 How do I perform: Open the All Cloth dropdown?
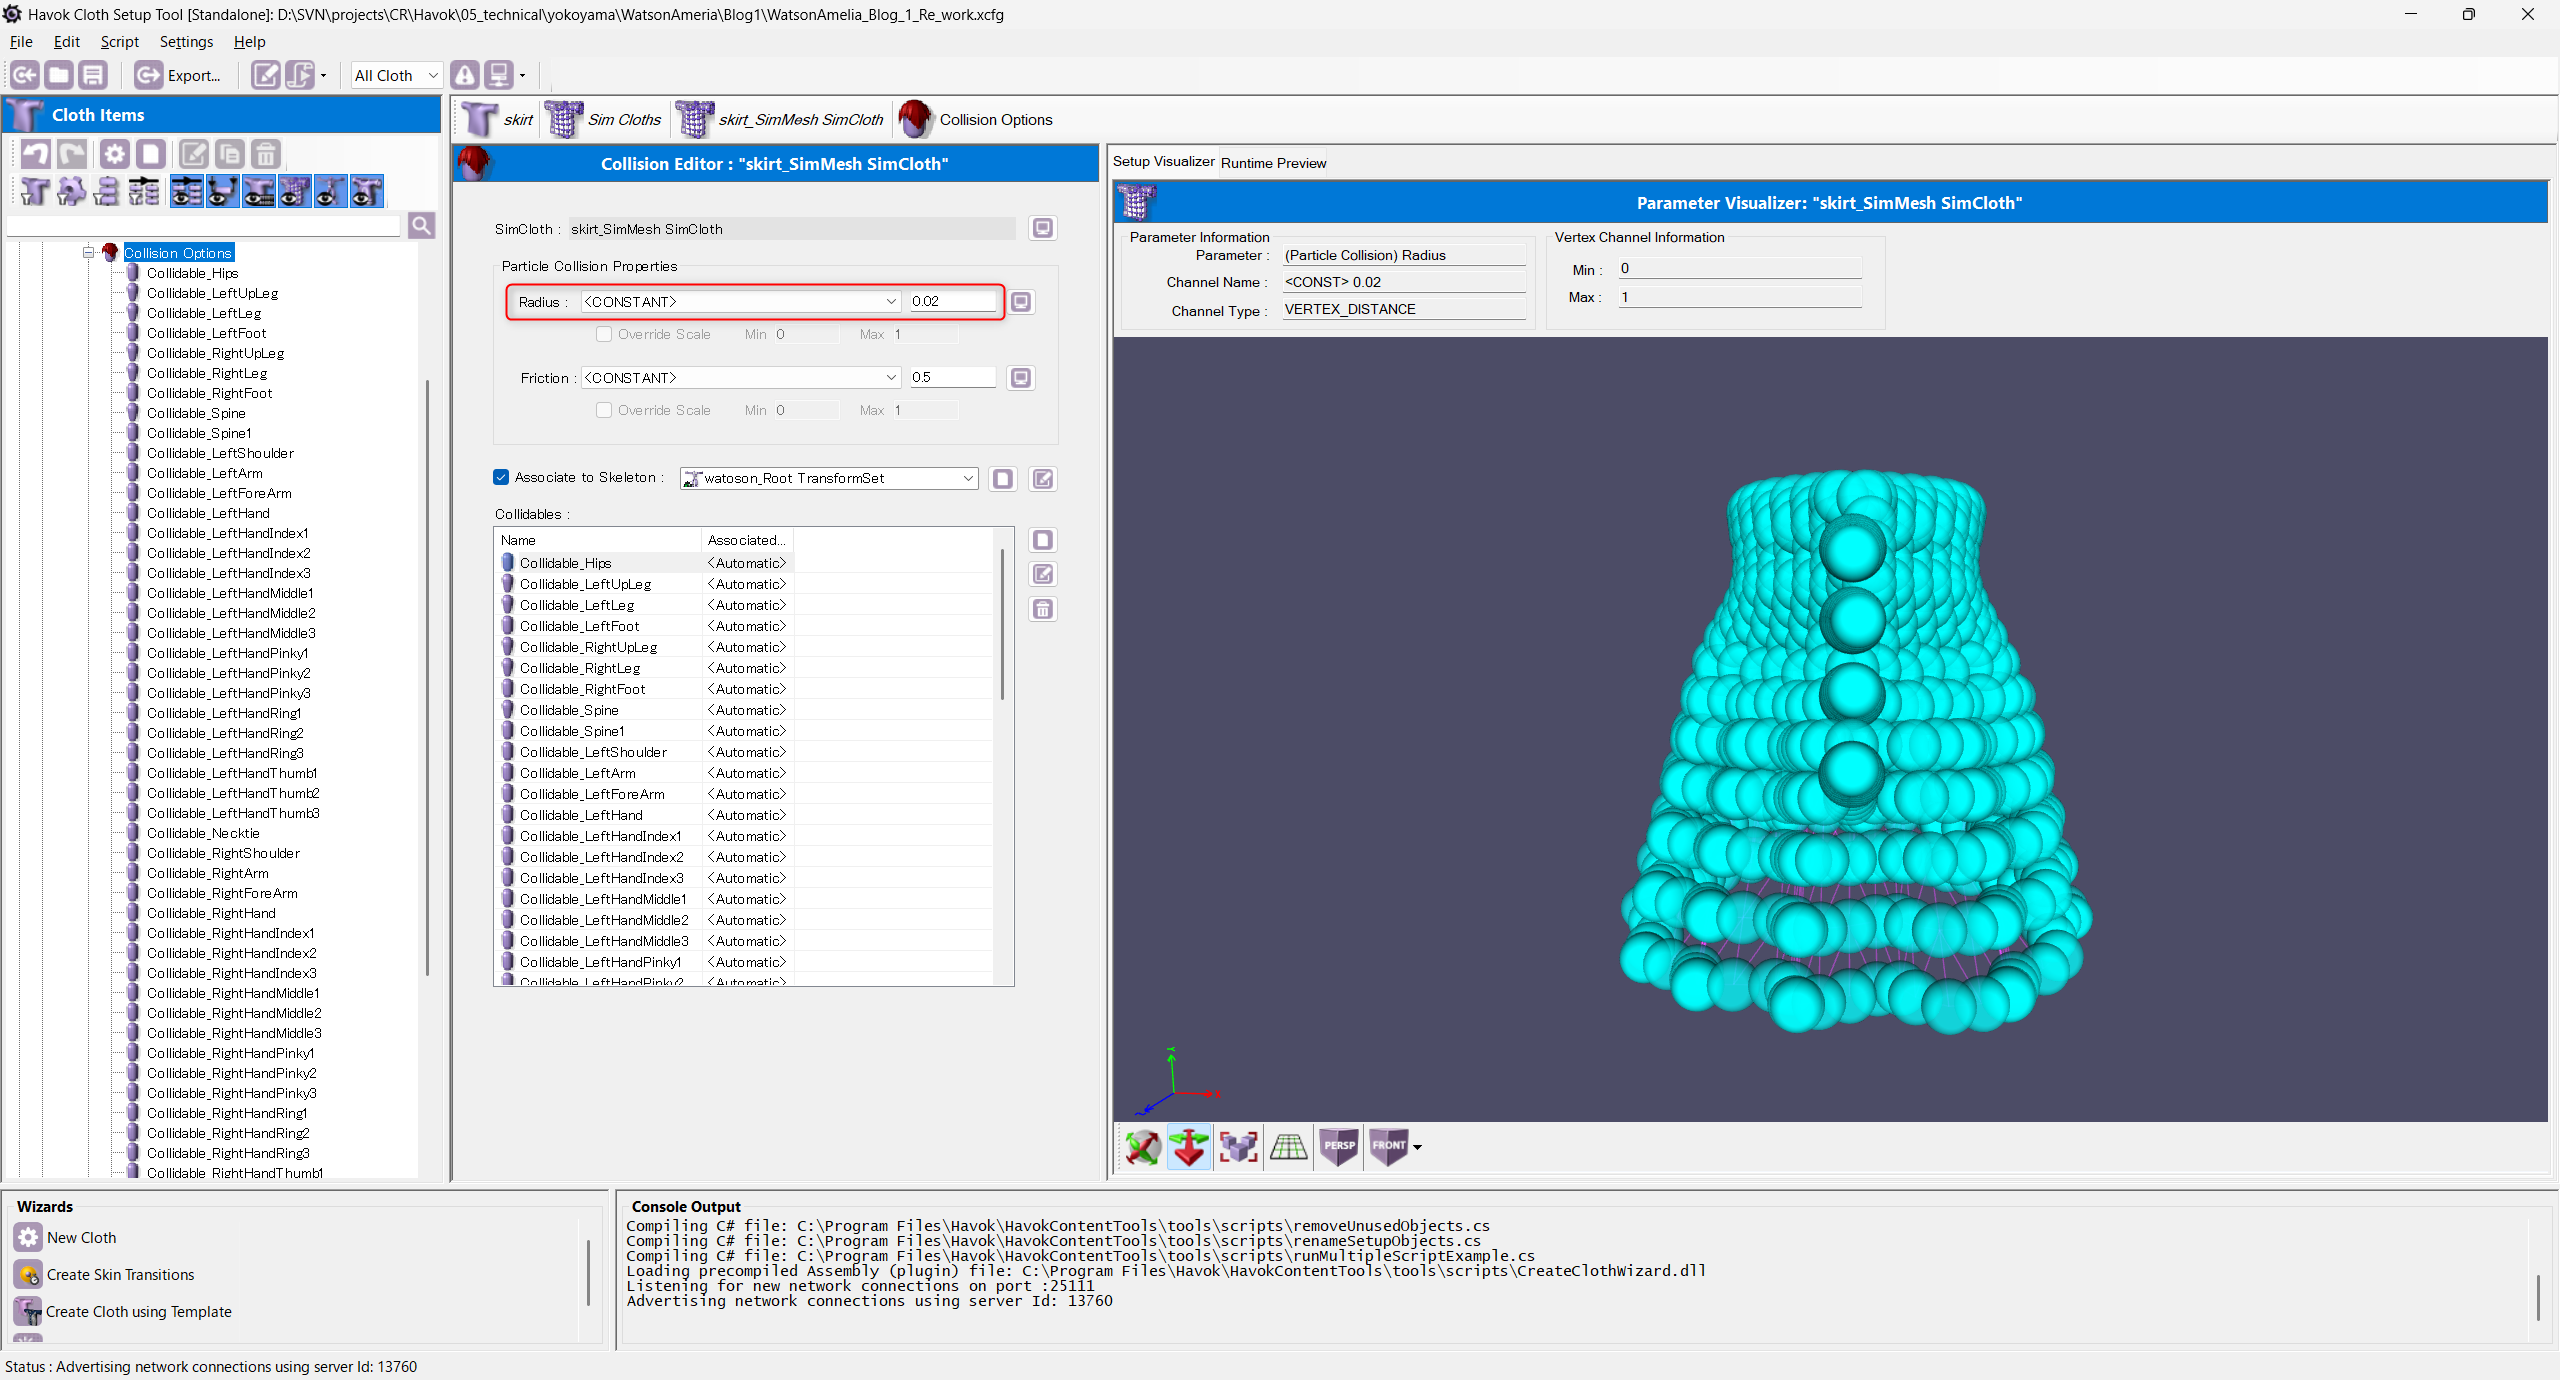[396, 75]
